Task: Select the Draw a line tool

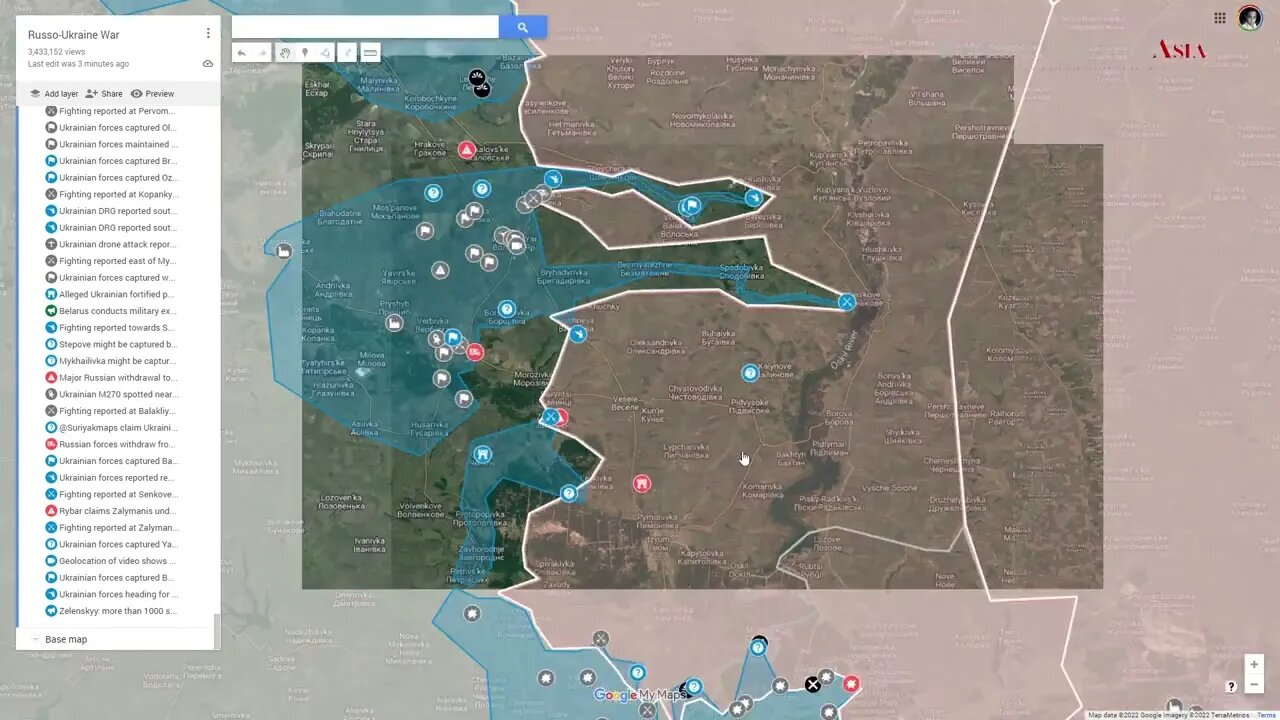Action: [x=326, y=53]
